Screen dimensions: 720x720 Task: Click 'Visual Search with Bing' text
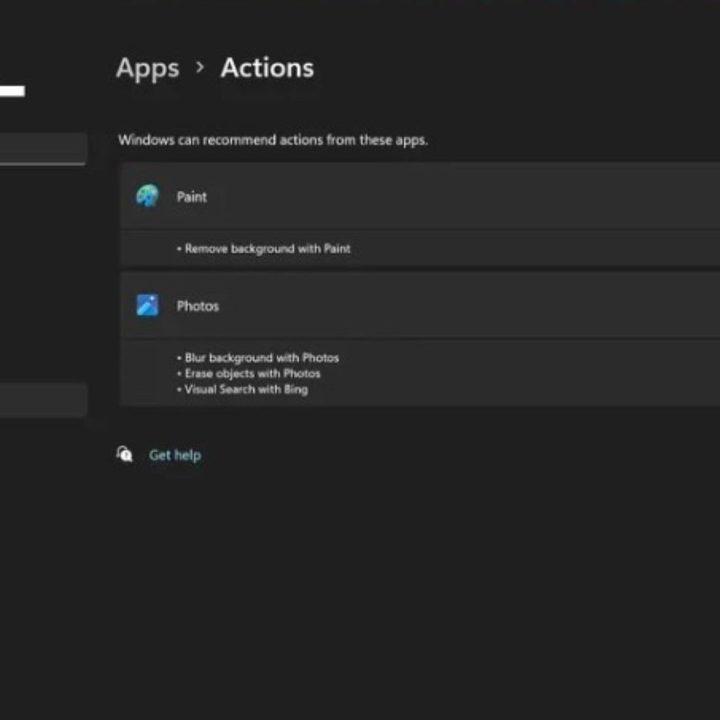(x=246, y=389)
